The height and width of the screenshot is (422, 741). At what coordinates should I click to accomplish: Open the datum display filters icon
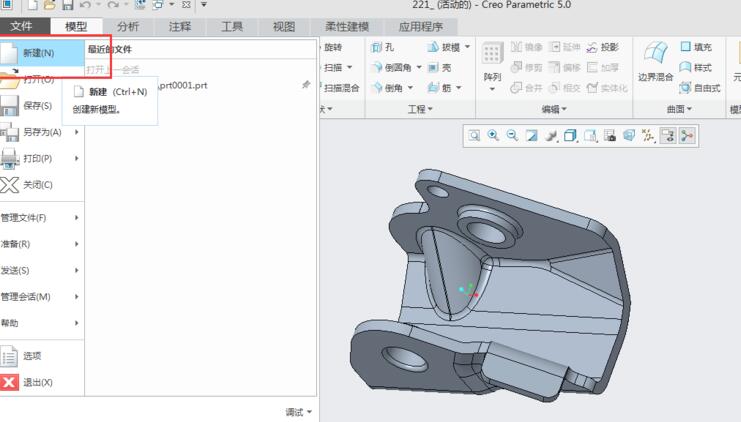click(648, 136)
